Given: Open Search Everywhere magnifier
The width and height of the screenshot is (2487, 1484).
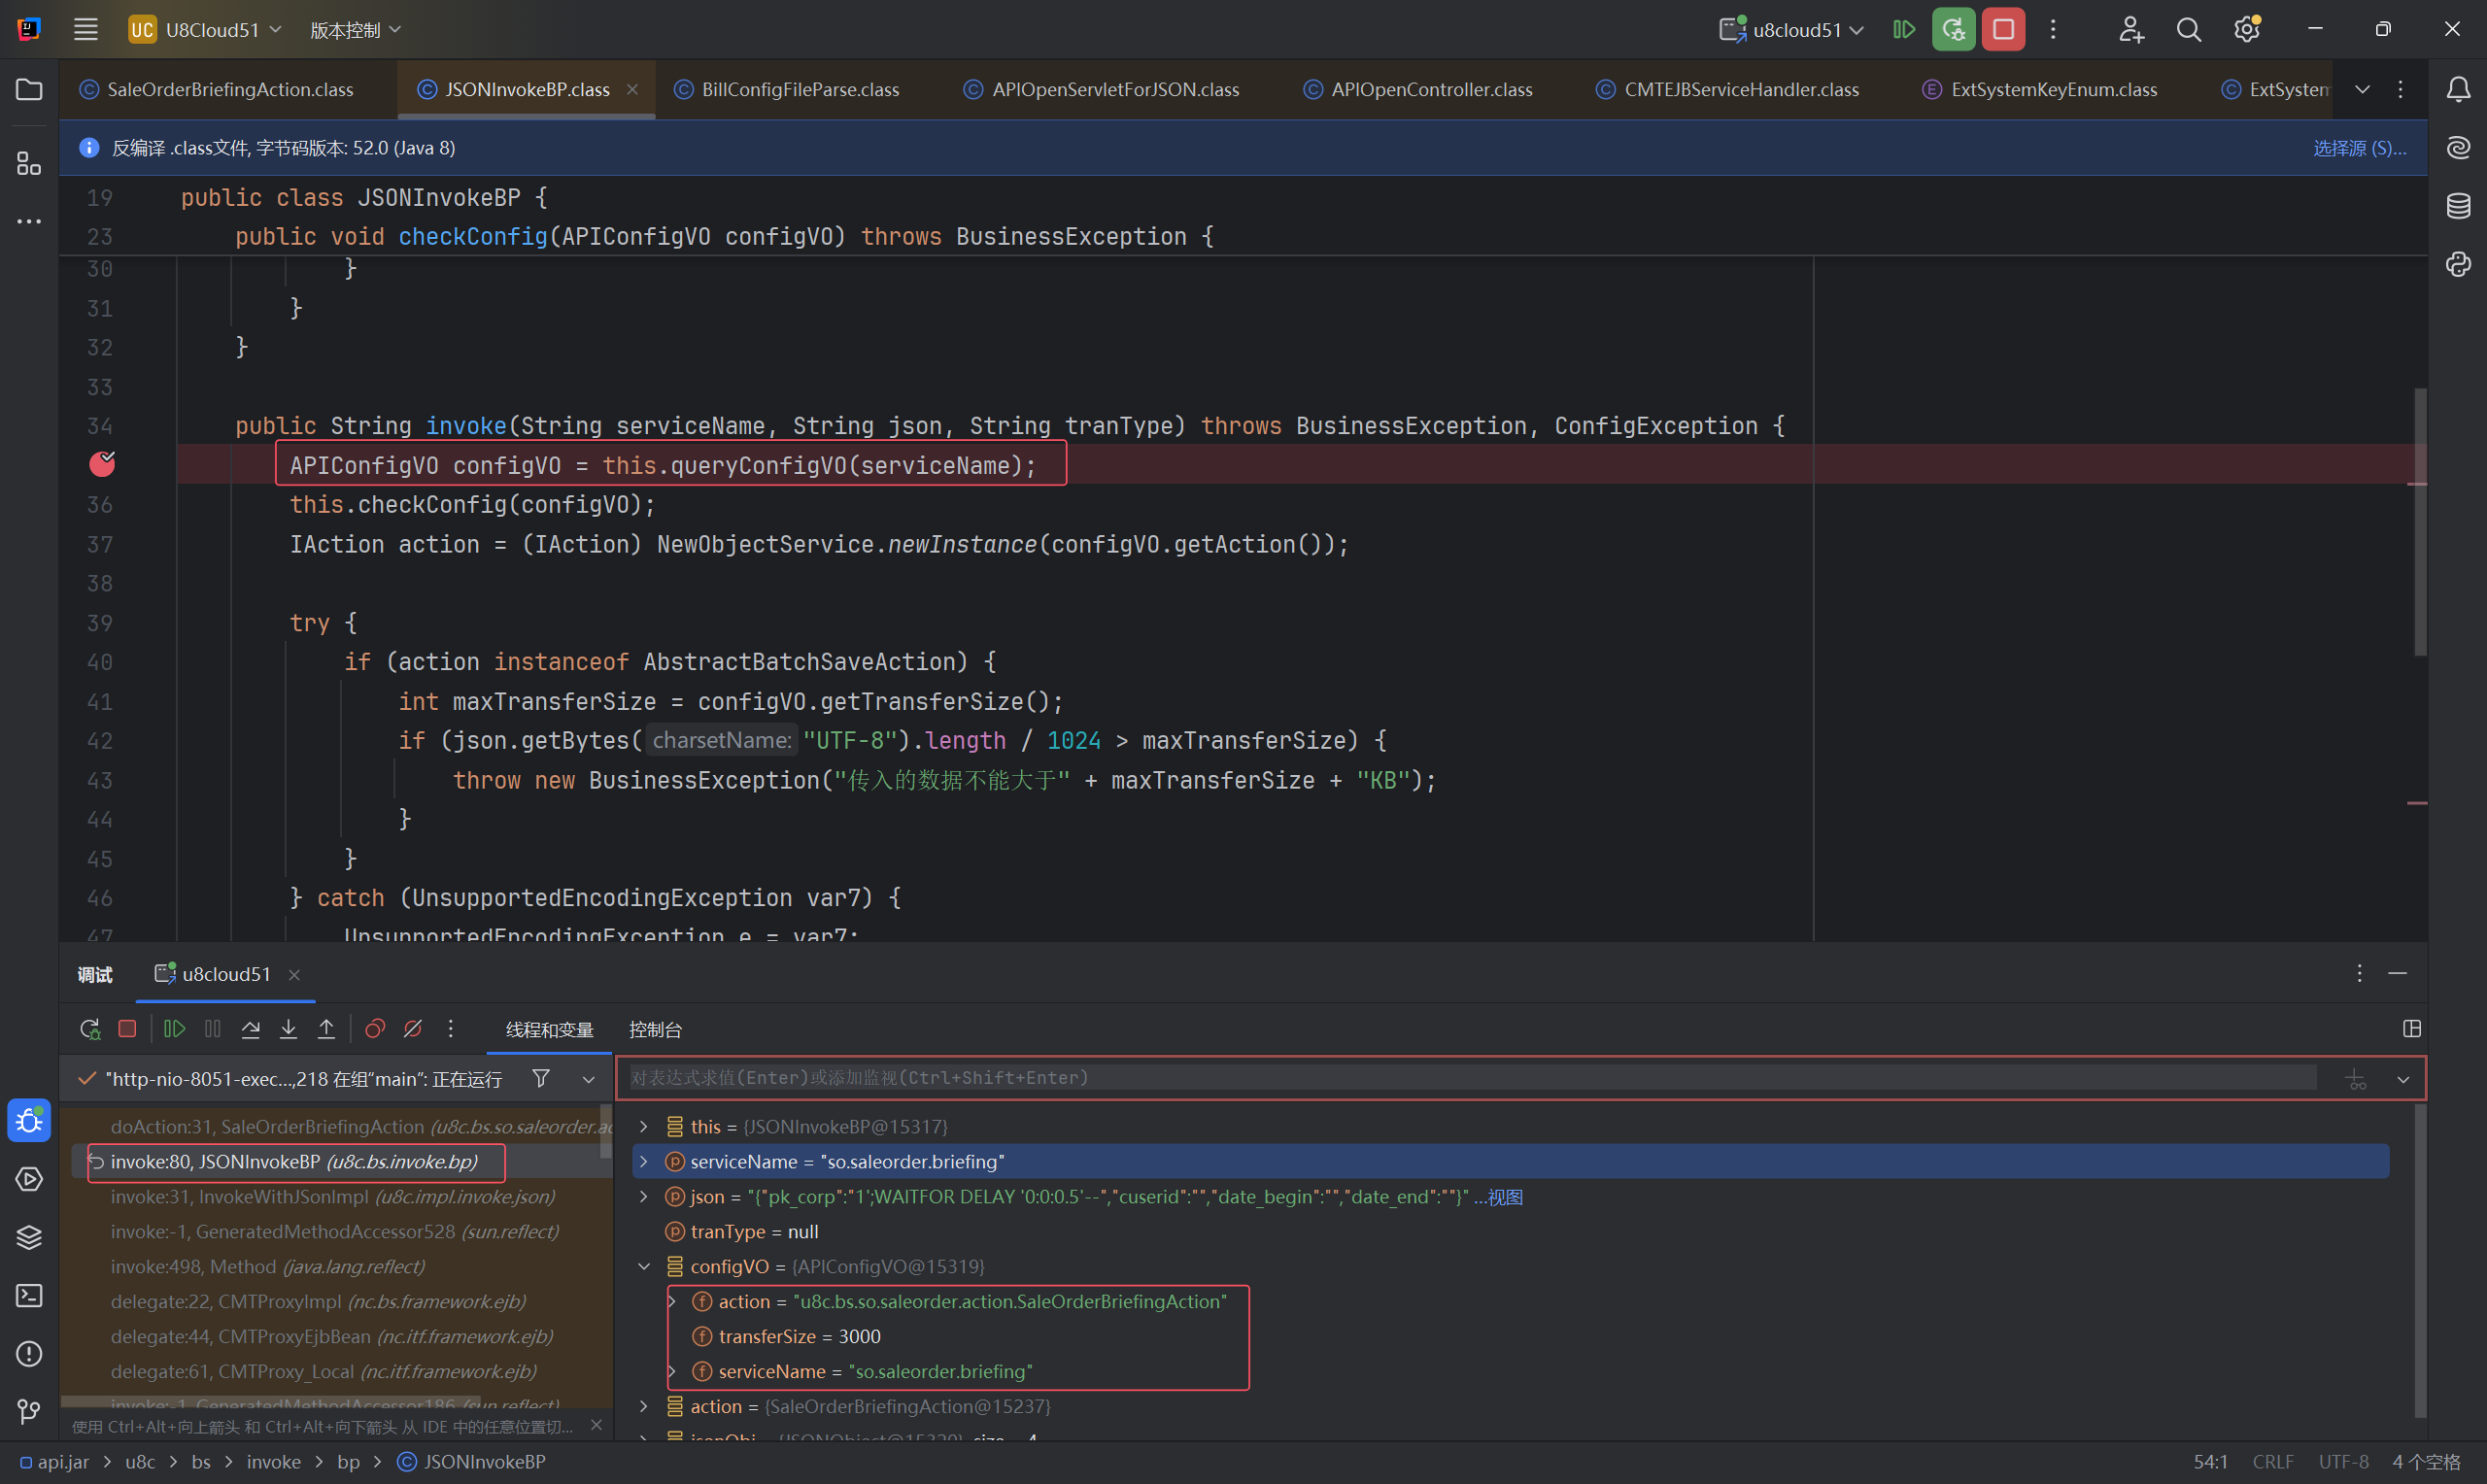Looking at the screenshot, I should [2188, 30].
